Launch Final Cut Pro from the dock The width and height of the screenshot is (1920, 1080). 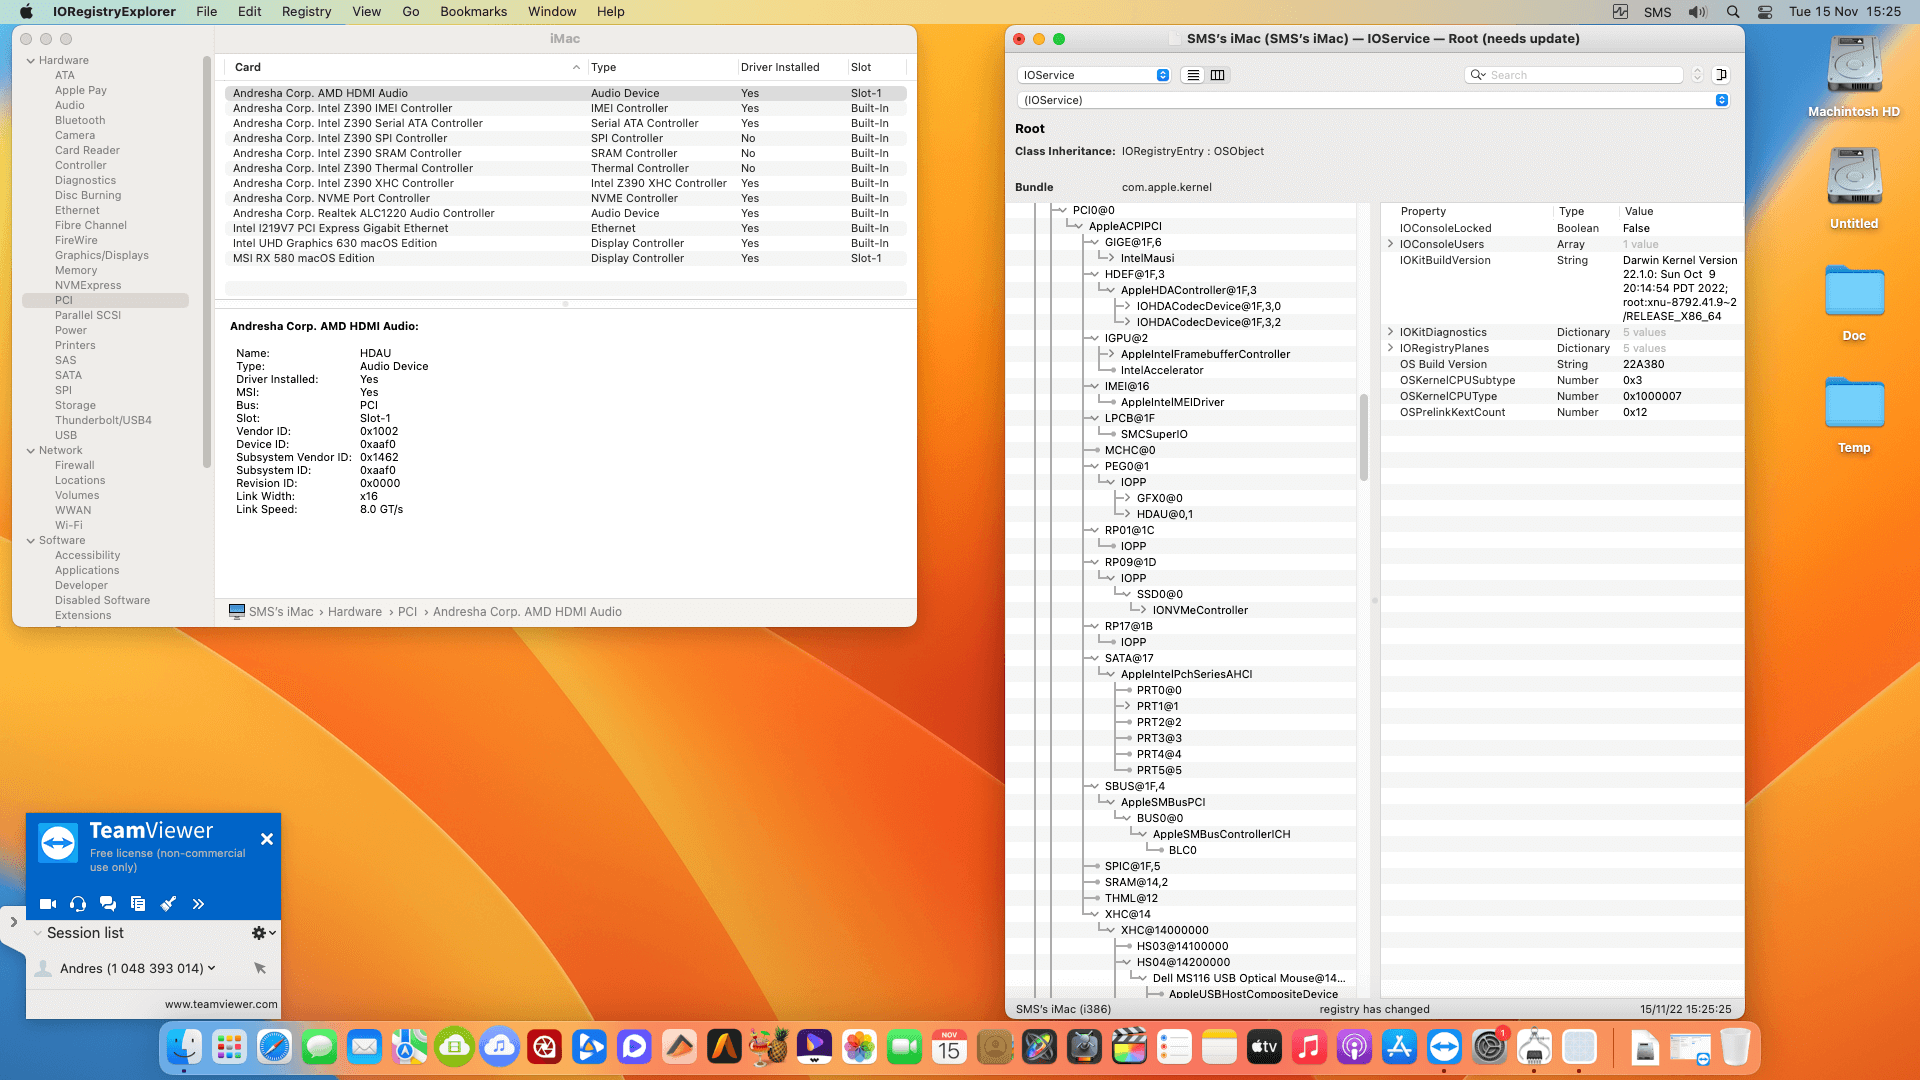coord(1129,1047)
